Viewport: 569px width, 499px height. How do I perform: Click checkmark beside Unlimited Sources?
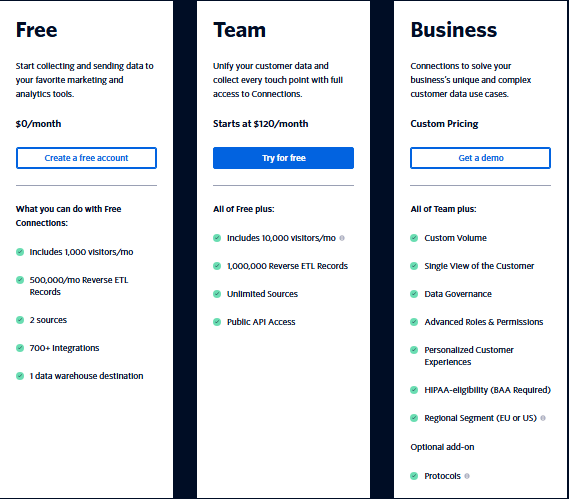click(217, 294)
